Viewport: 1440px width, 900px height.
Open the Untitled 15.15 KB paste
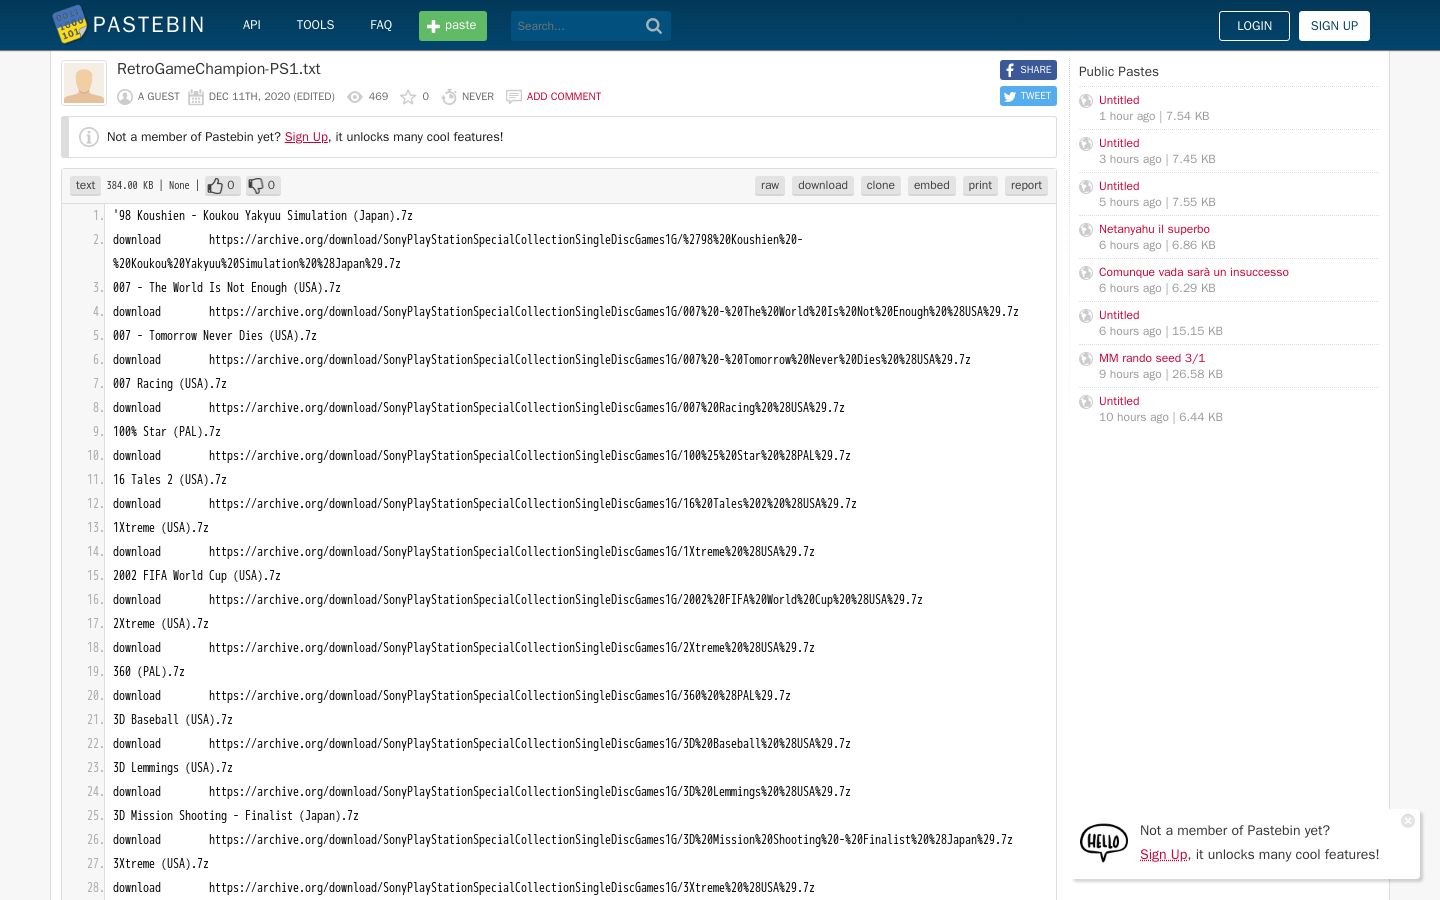(1119, 315)
